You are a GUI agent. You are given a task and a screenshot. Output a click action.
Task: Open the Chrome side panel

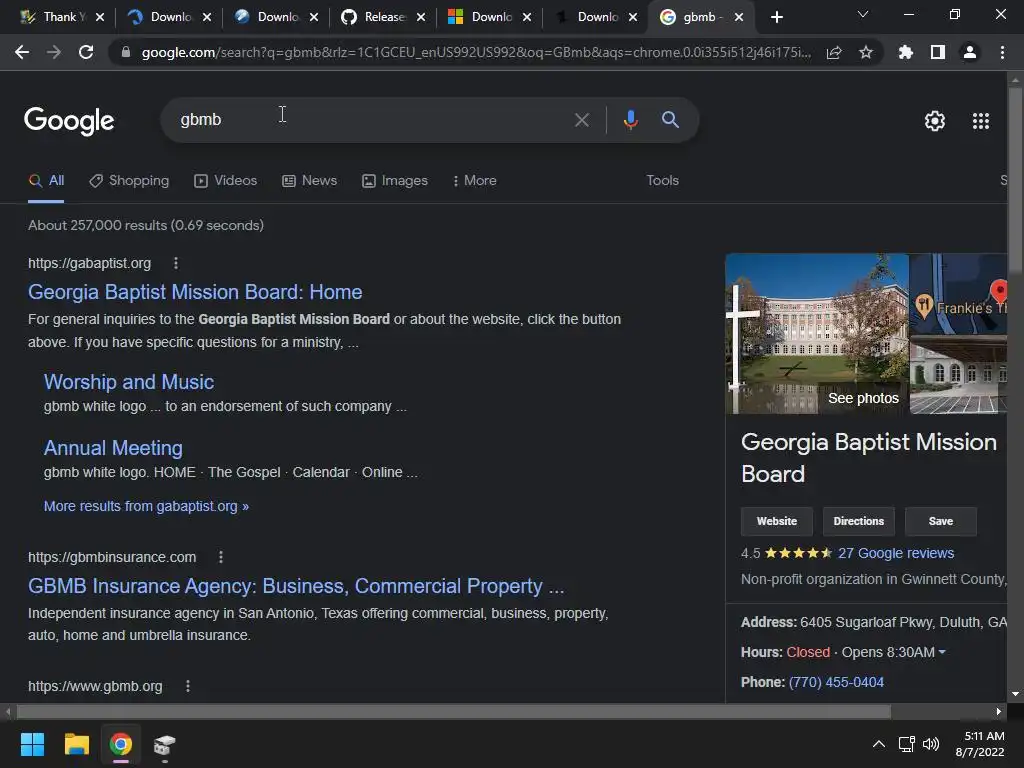[x=938, y=52]
